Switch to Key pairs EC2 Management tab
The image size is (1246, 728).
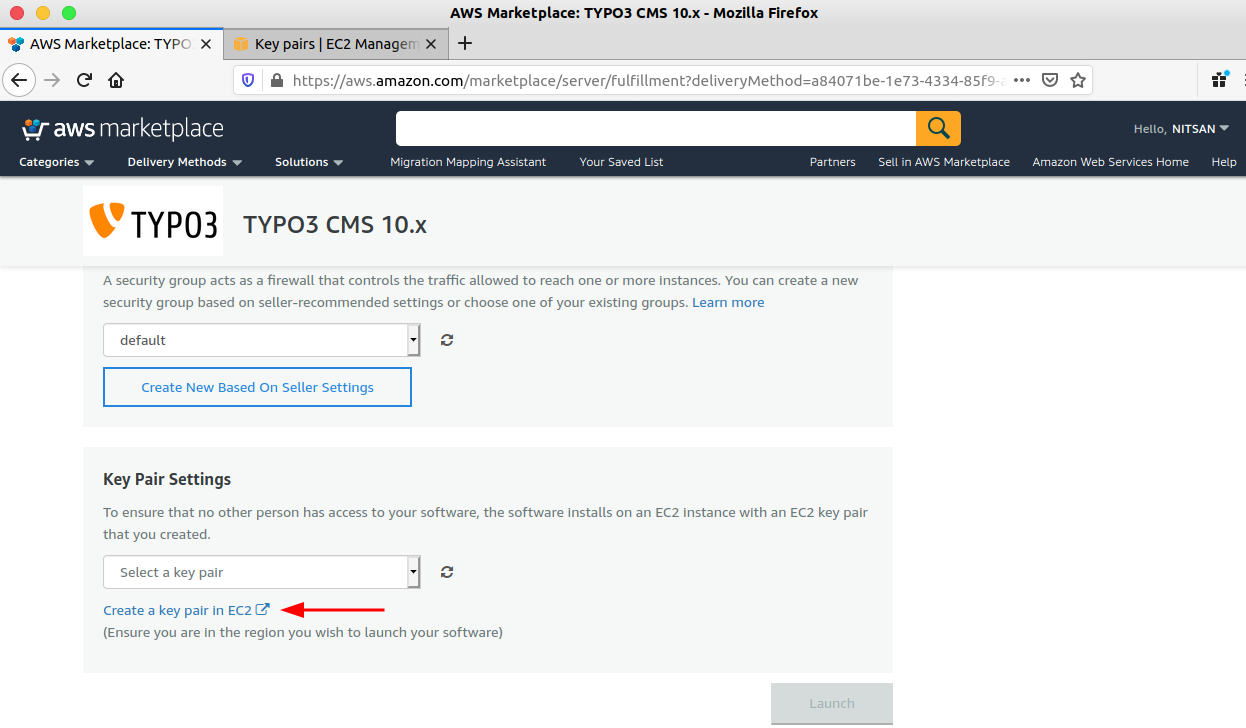[336, 44]
